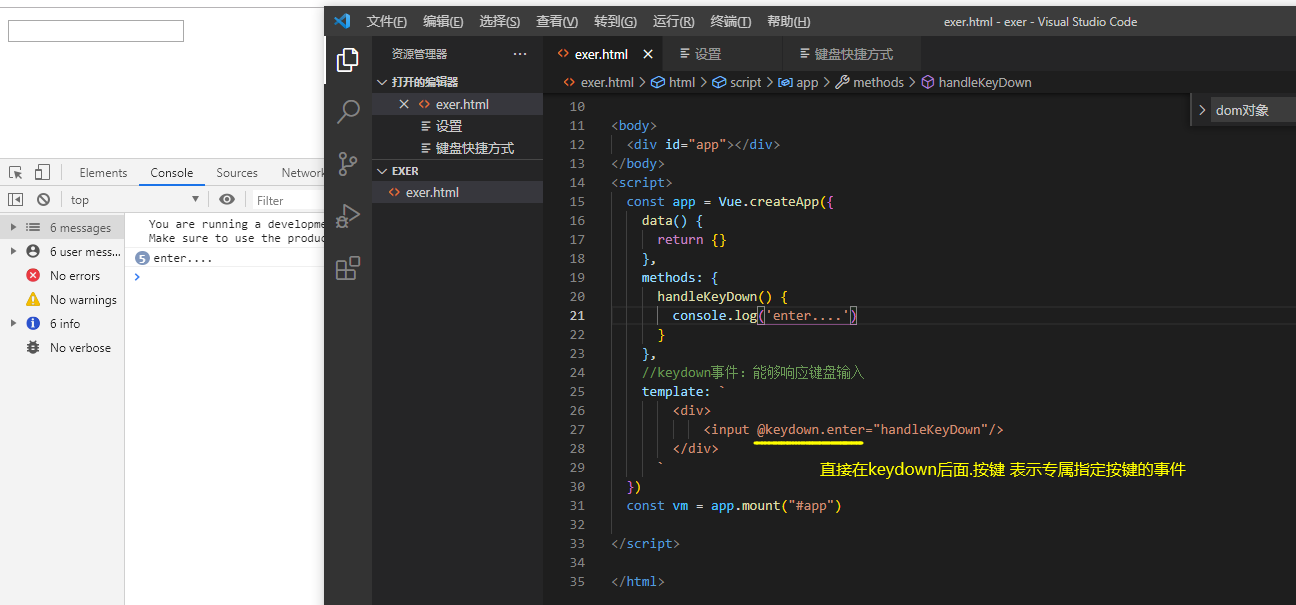This screenshot has height=605, width=1296.
Task: Toggle DevTools device toolbar icon
Action: 42,172
